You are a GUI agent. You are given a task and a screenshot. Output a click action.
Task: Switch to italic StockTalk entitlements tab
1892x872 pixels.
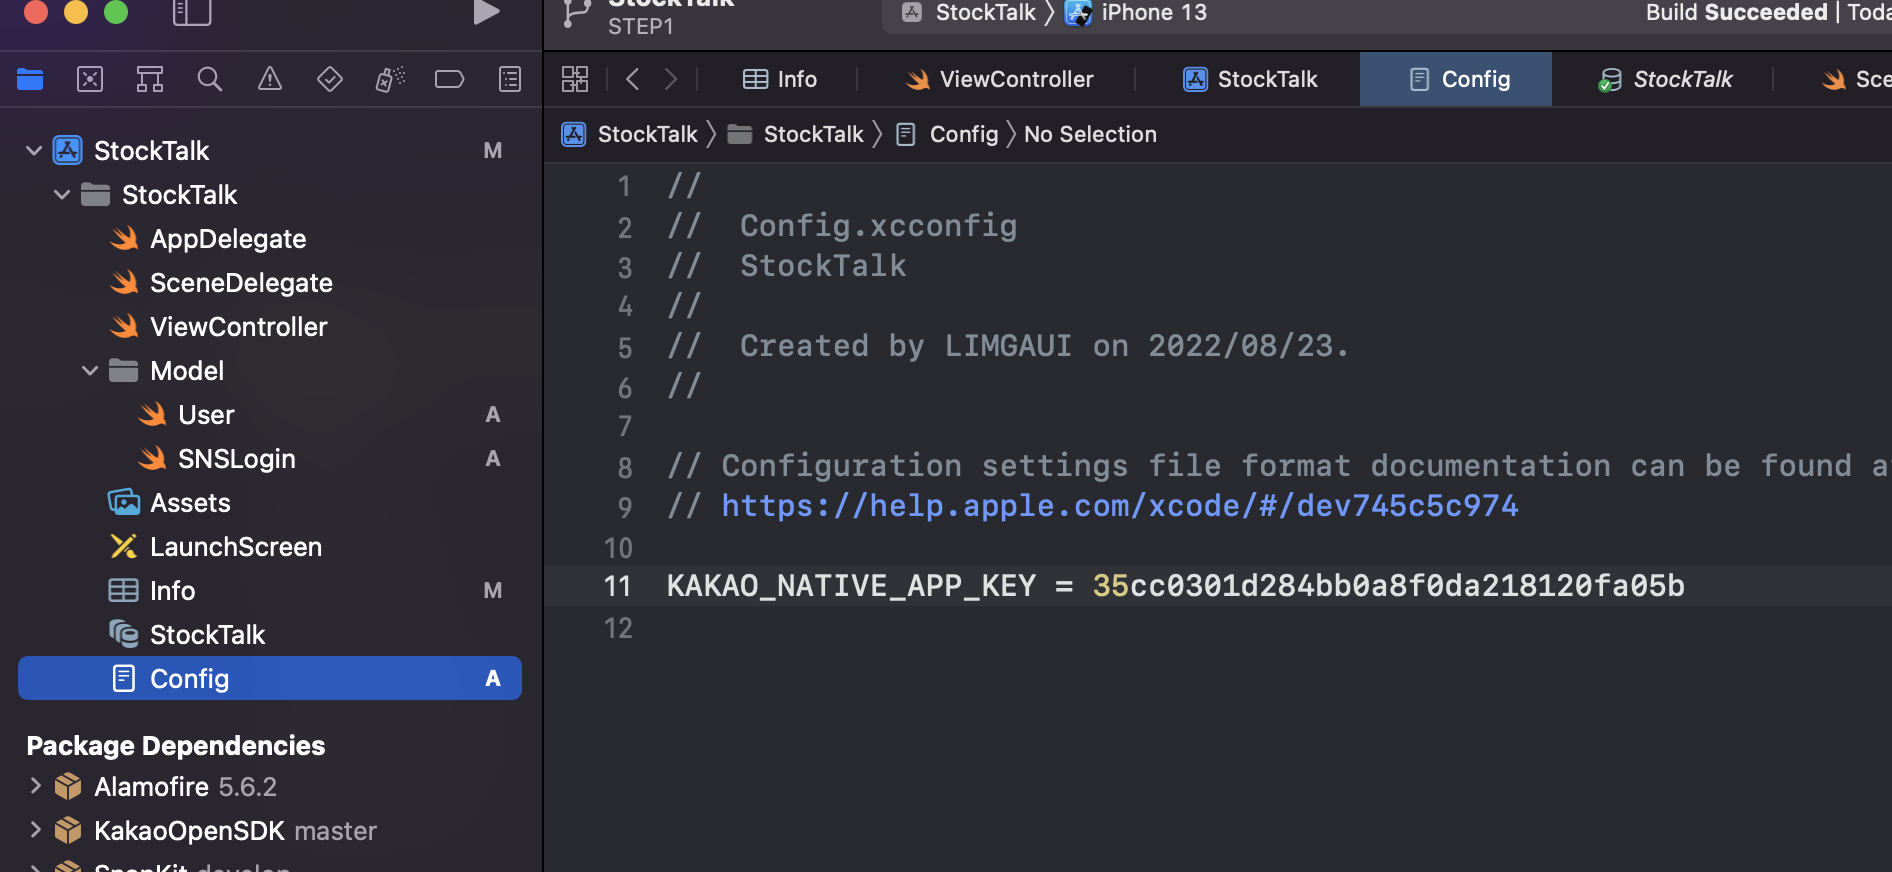click(x=1665, y=79)
